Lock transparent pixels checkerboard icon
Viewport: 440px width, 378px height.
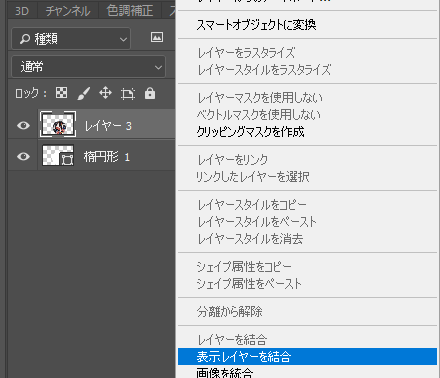(61, 93)
